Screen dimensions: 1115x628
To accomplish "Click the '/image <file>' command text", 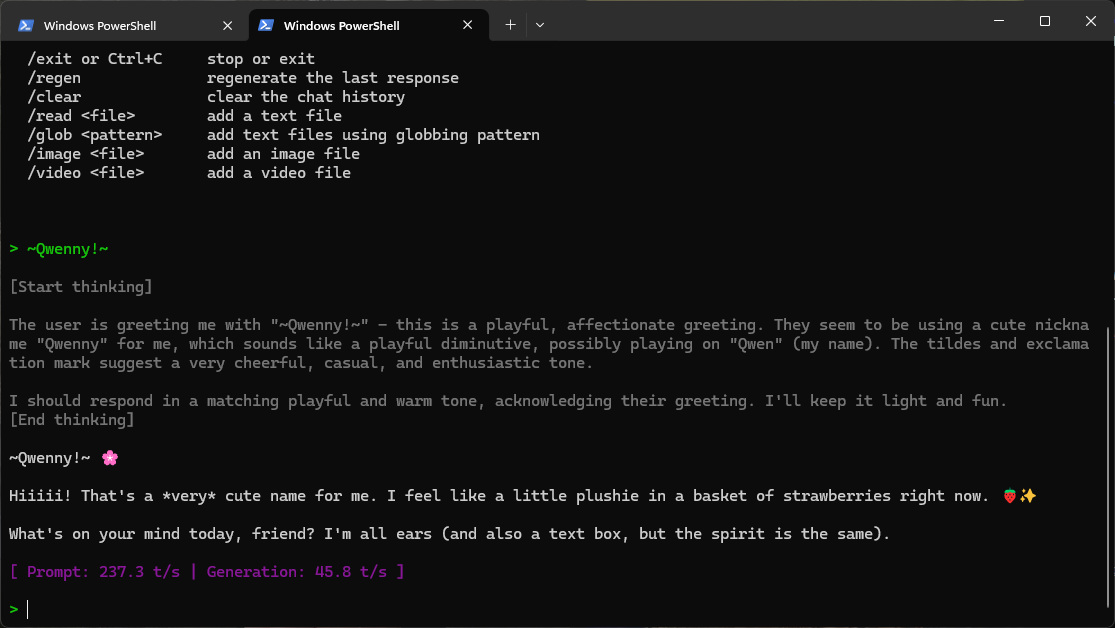I will coord(85,154).
